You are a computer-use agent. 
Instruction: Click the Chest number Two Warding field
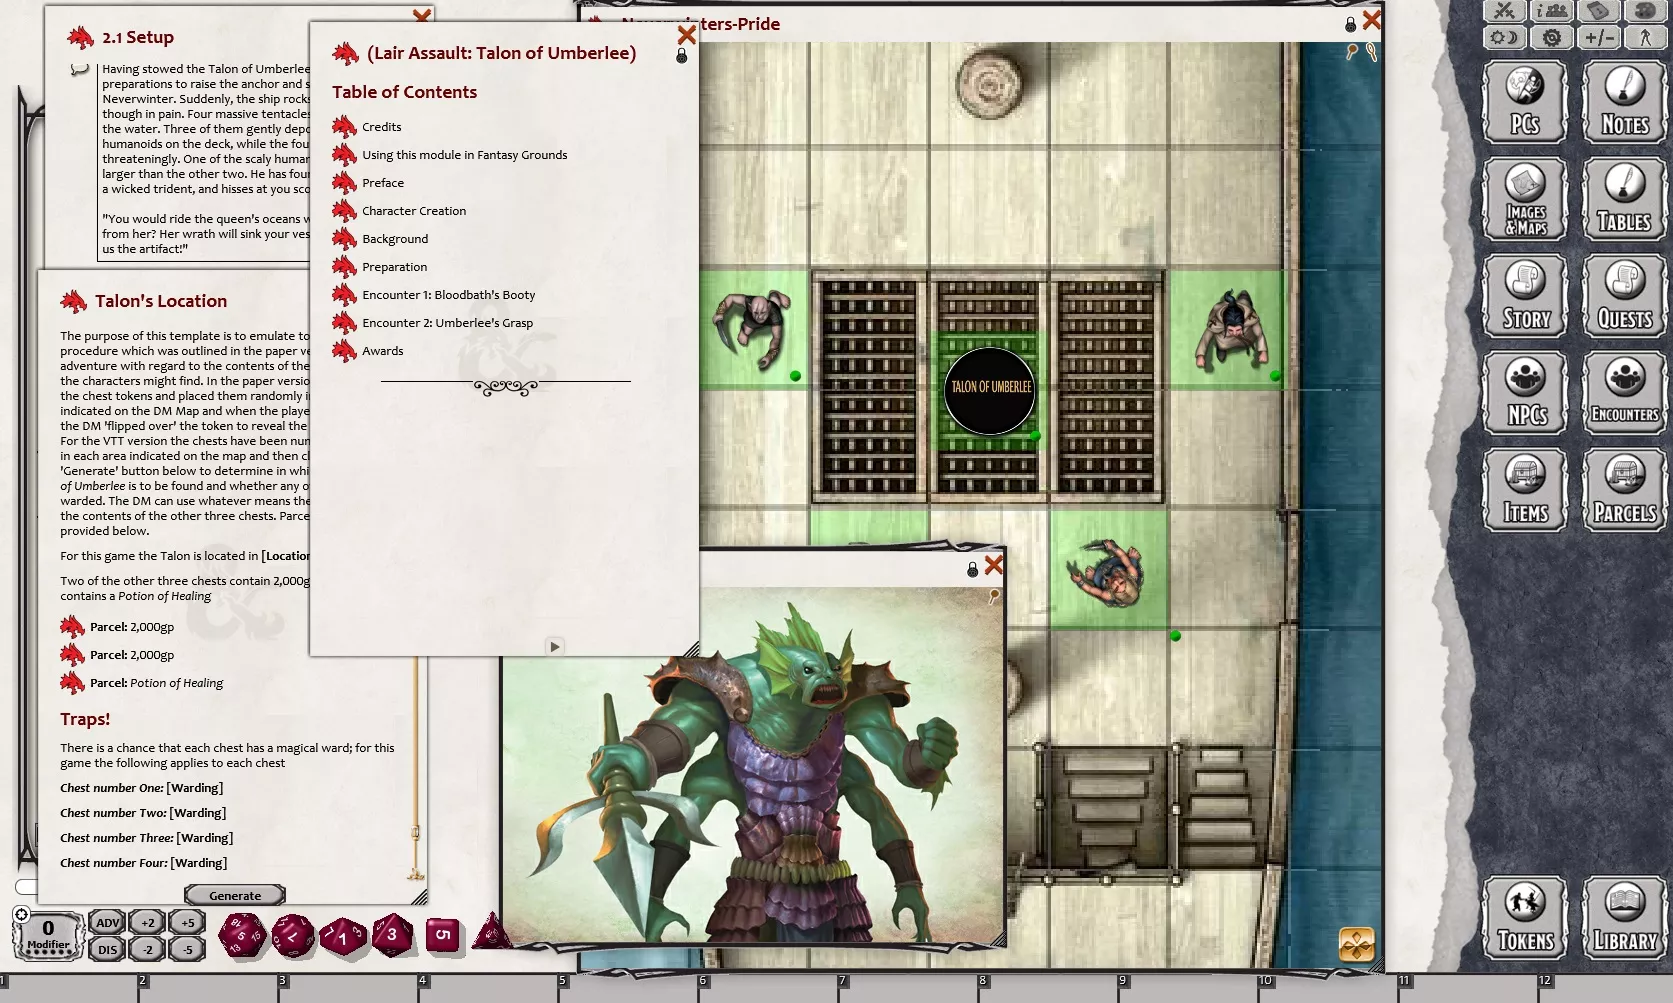[x=198, y=813]
